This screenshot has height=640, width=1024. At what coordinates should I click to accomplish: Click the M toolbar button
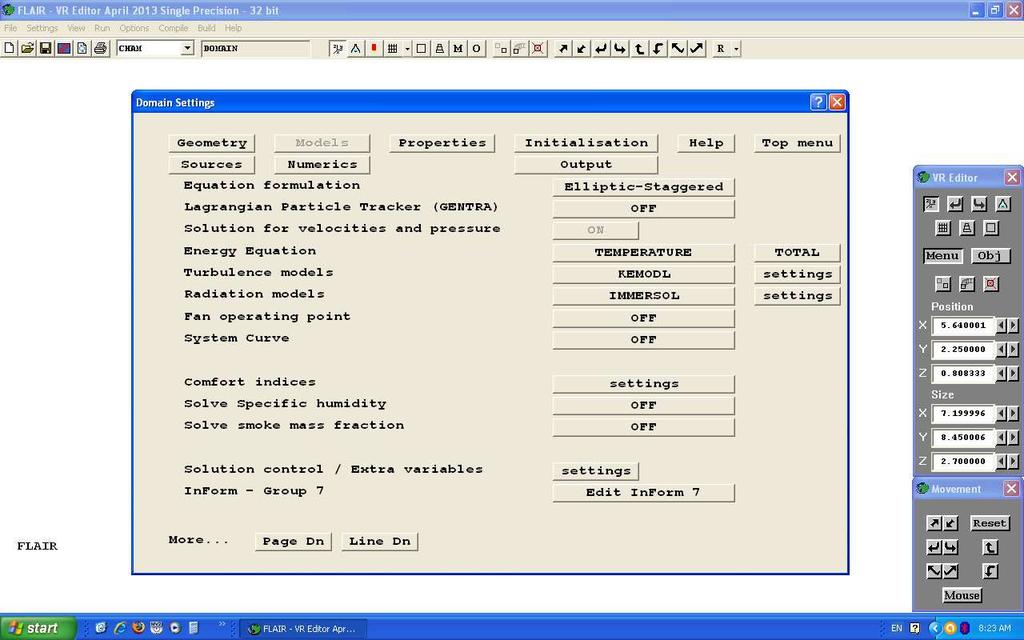coord(458,48)
